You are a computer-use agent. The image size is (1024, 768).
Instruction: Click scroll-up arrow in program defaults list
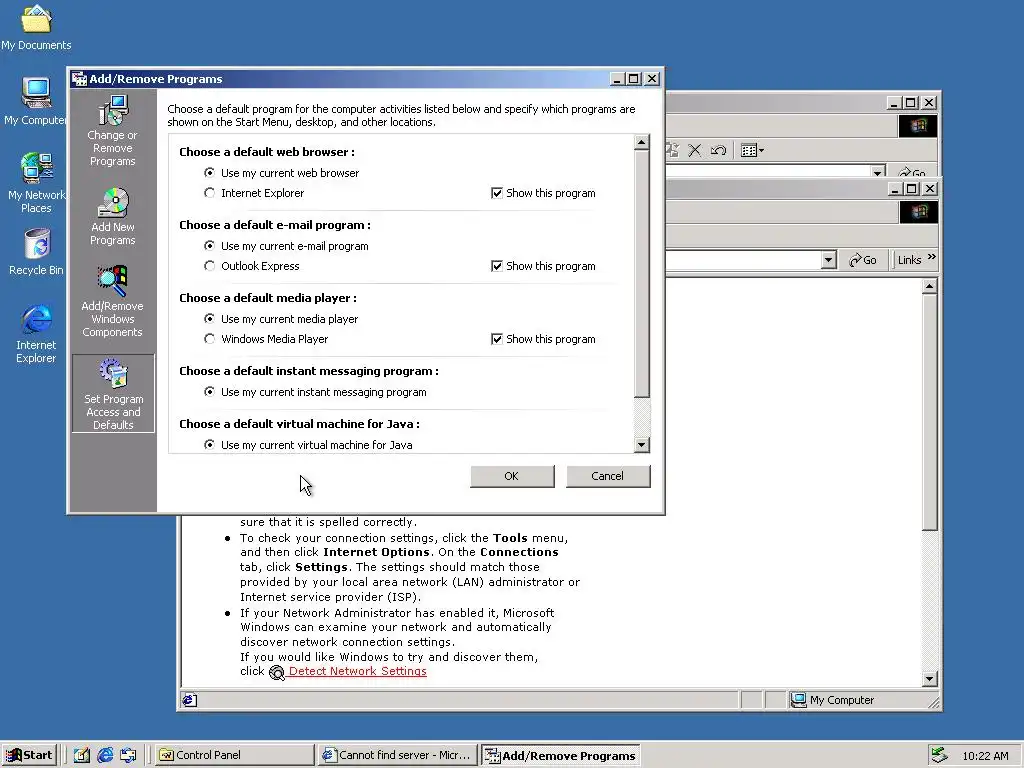coord(642,142)
